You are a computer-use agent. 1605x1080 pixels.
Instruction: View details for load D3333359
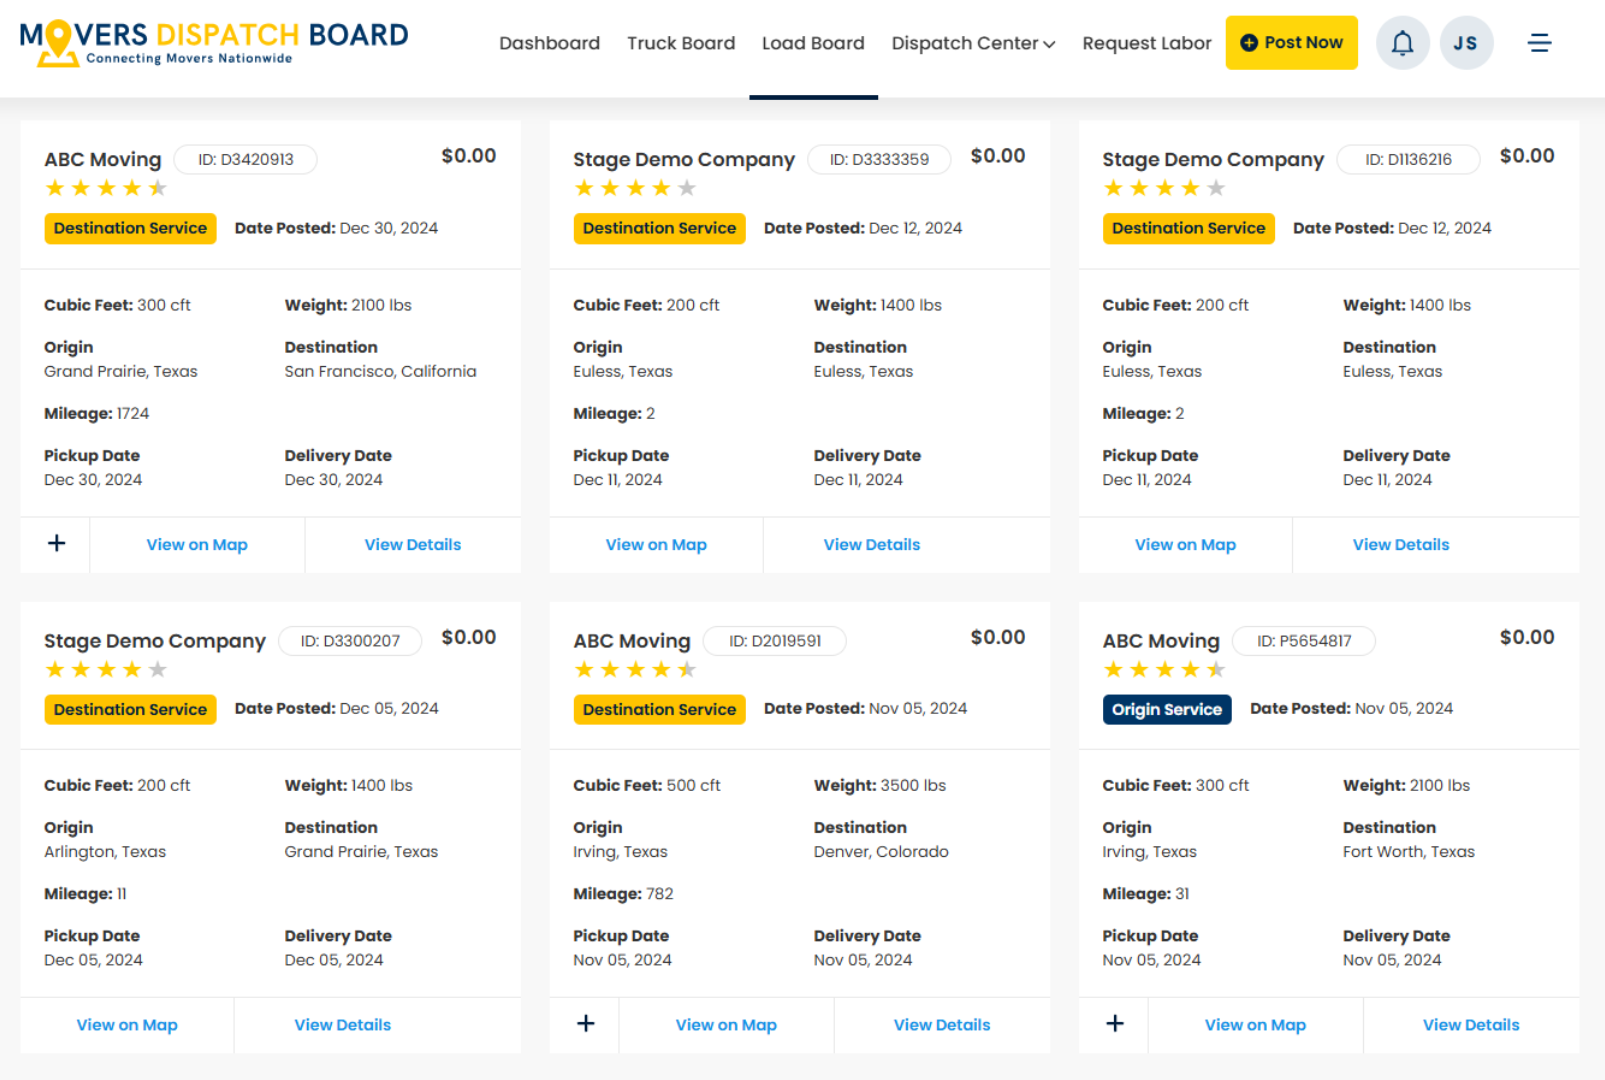click(x=871, y=545)
